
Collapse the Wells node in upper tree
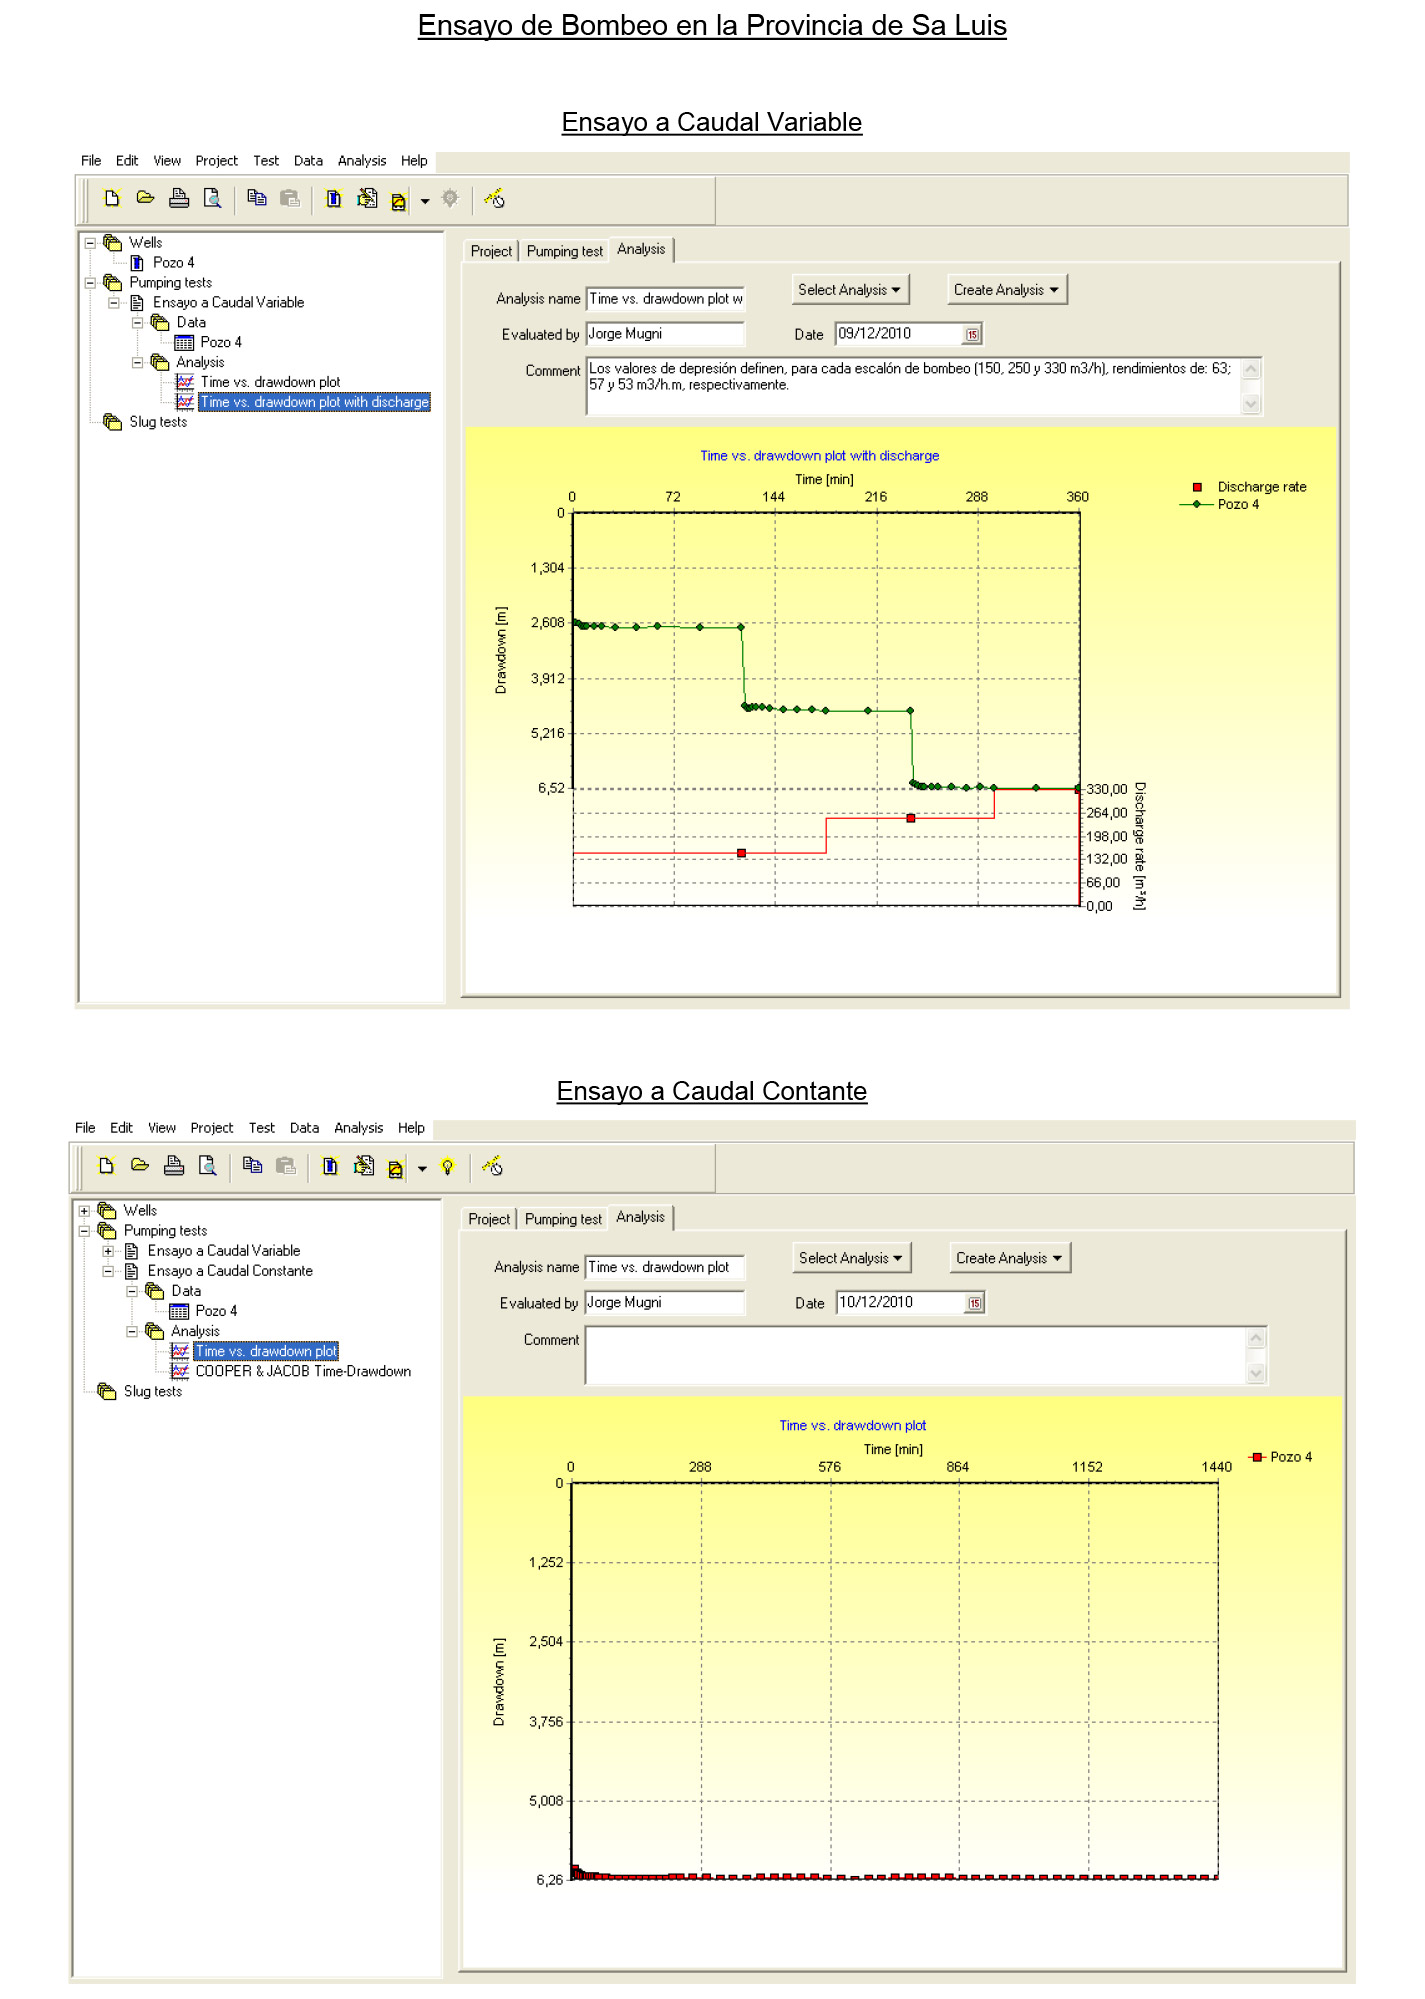(90, 243)
